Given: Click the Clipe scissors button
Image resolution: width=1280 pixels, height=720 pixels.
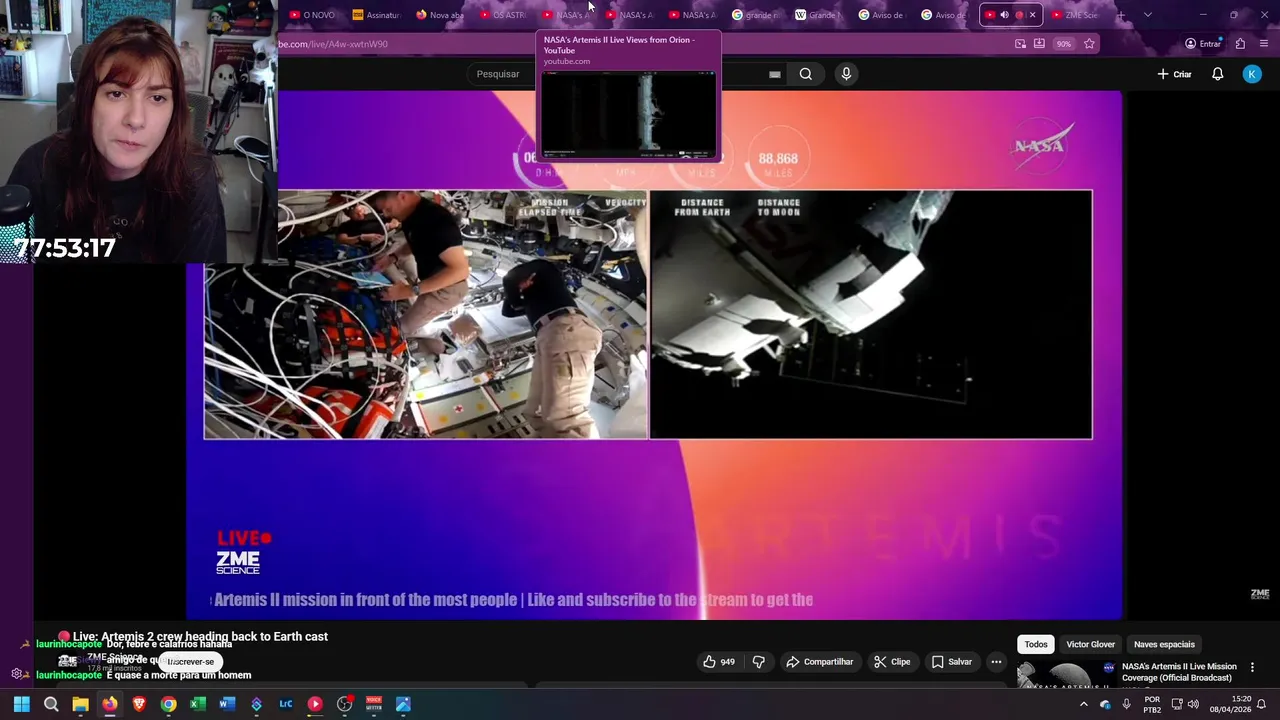Looking at the screenshot, I should tap(892, 661).
